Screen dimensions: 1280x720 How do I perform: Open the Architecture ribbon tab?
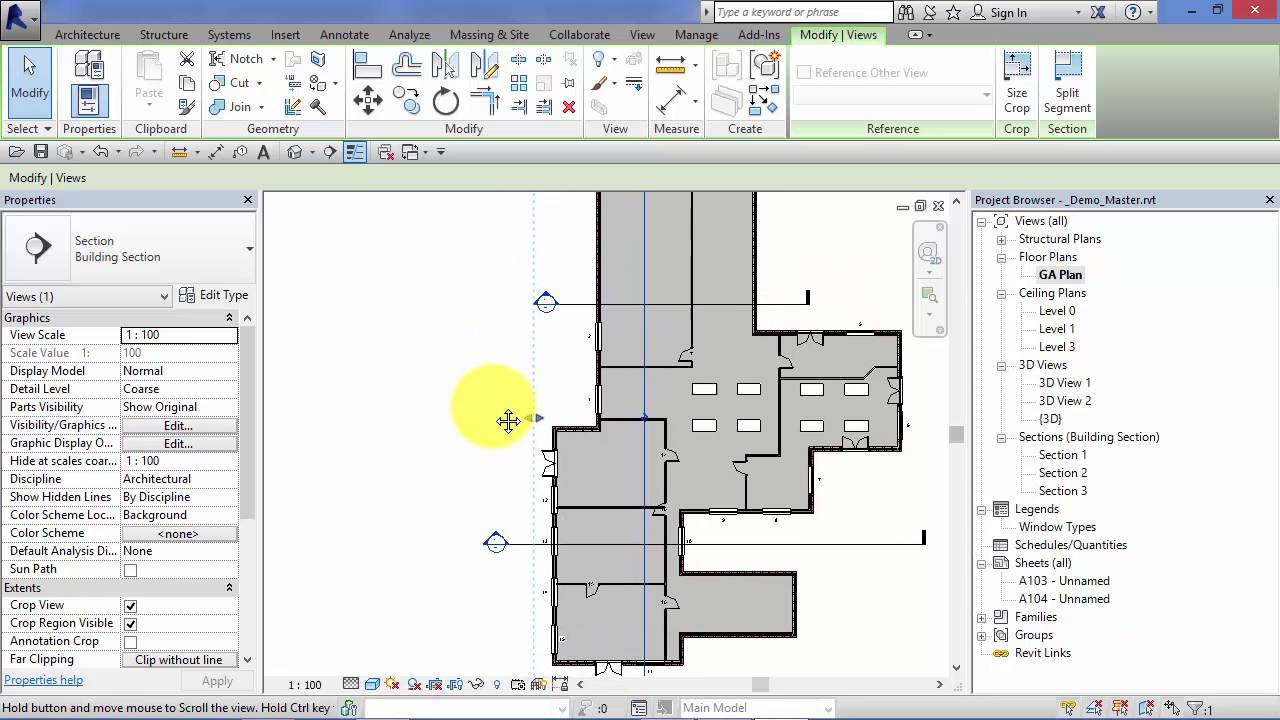click(x=87, y=35)
